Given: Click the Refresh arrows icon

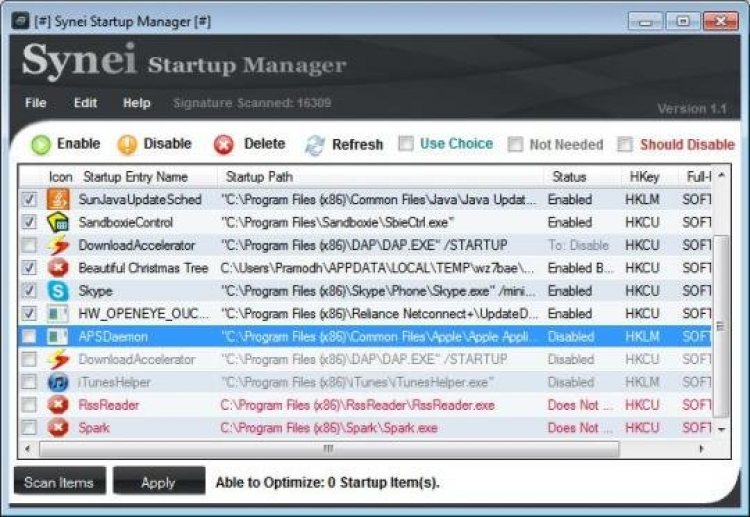Looking at the screenshot, I should point(315,145).
